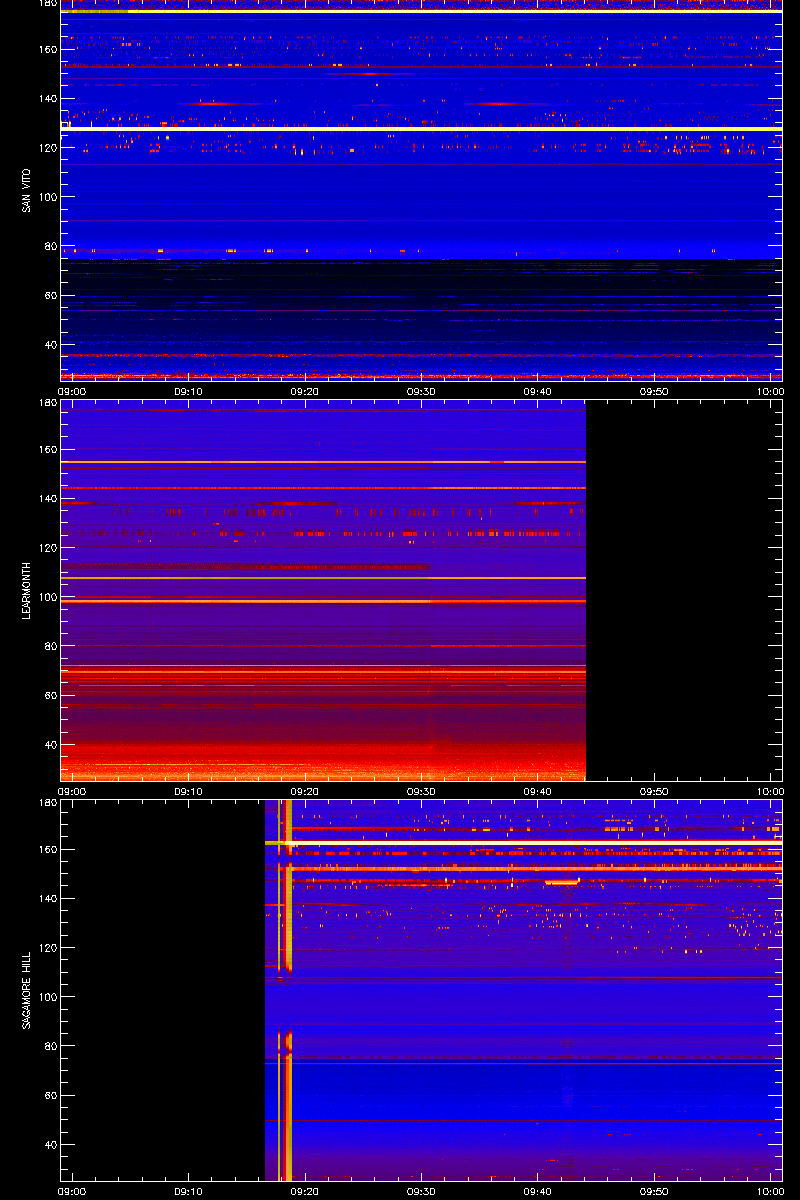800x1200 pixels.
Task: Pick the 100 tick on Sagamore Hill axis
Action: 47,997
